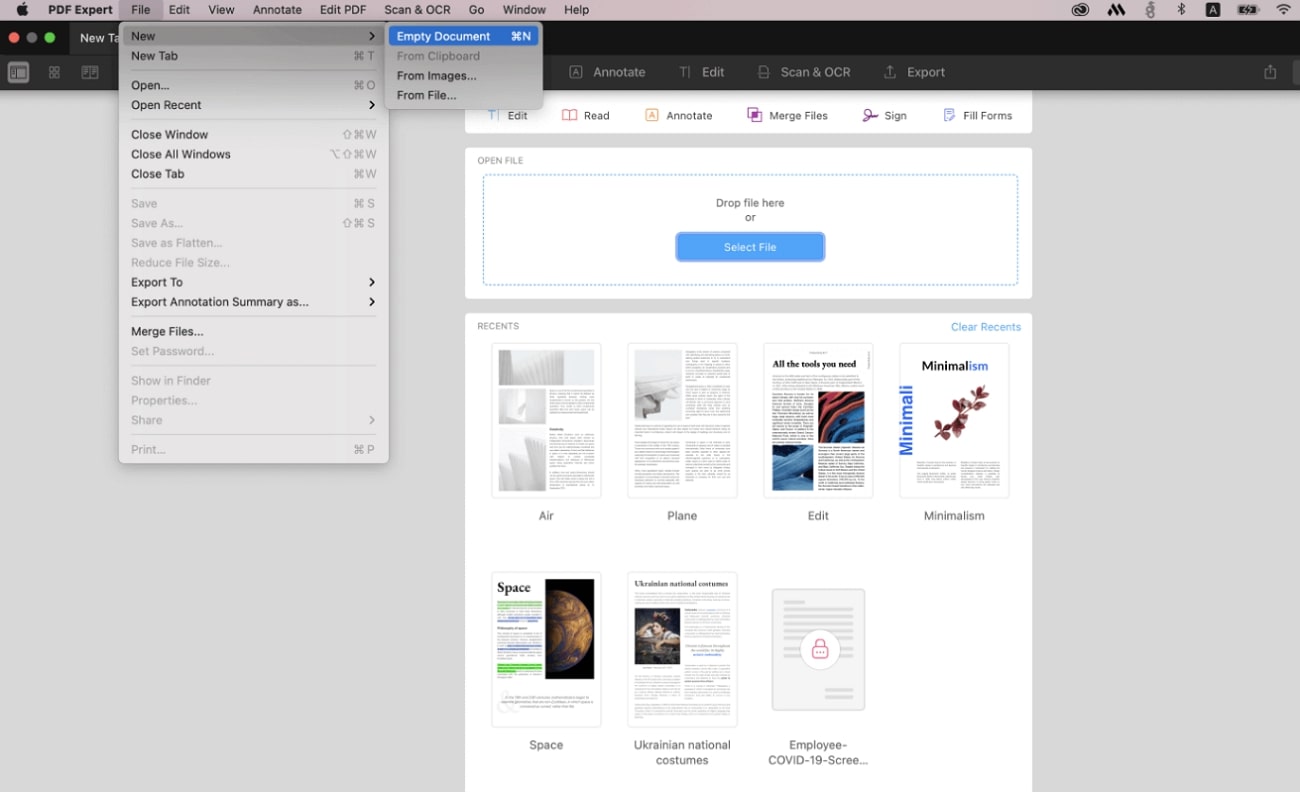
Task: Open the Ukrainian national costumes thumbnail
Action: tap(682, 649)
